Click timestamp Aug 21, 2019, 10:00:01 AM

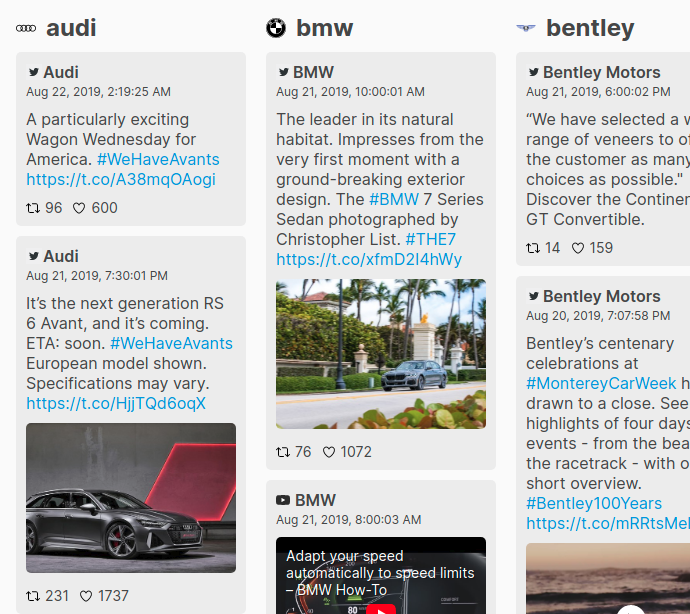350,92
